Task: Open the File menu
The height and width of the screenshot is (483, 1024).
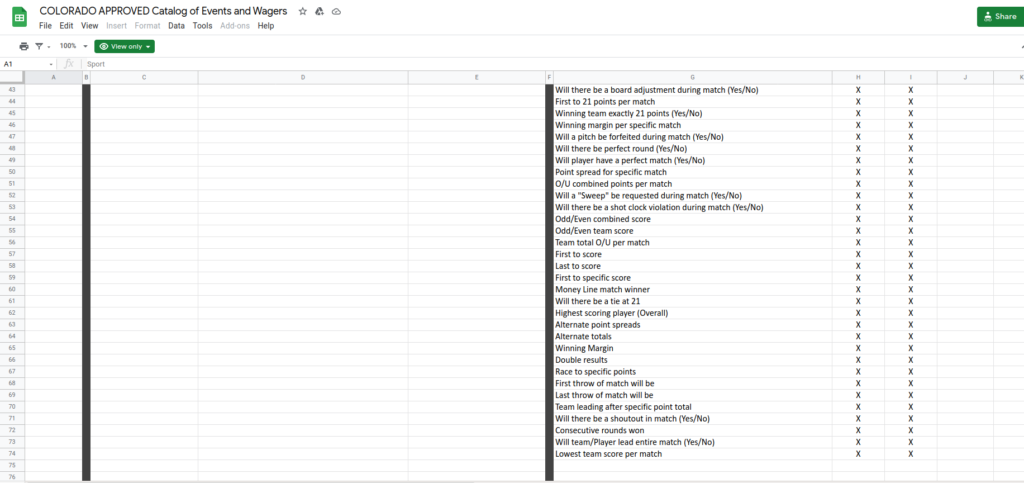Action: 45,26
